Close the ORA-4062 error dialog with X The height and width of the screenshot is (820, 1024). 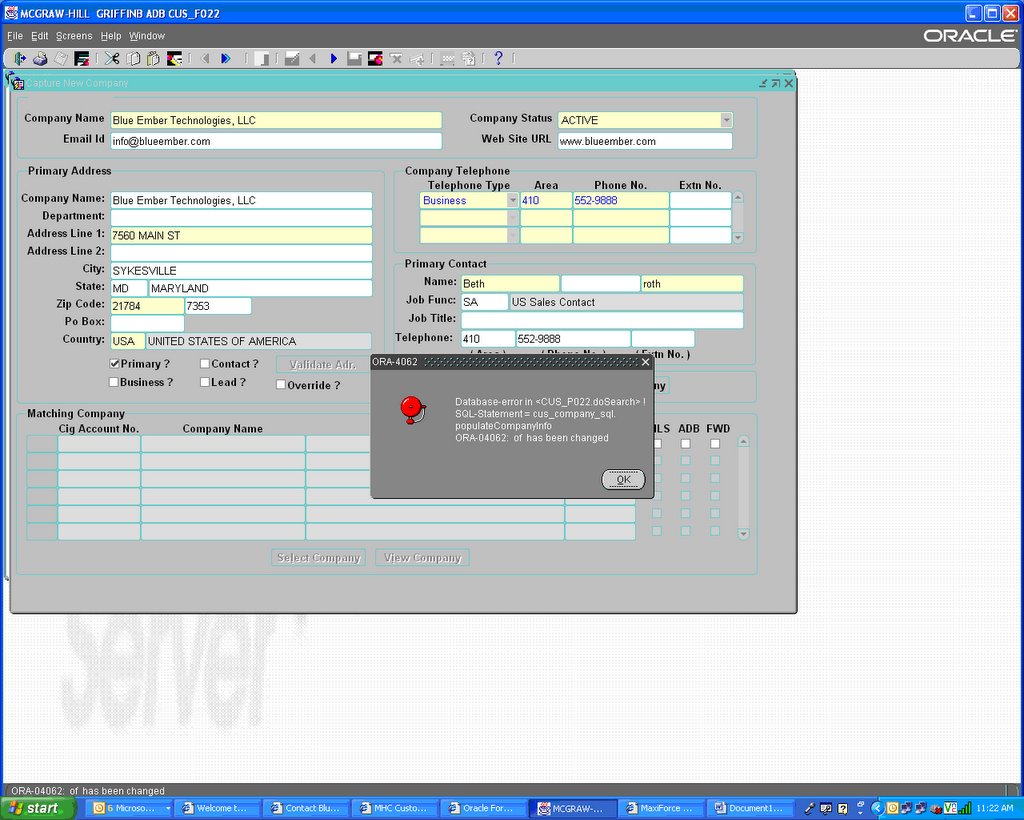(645, 362)
